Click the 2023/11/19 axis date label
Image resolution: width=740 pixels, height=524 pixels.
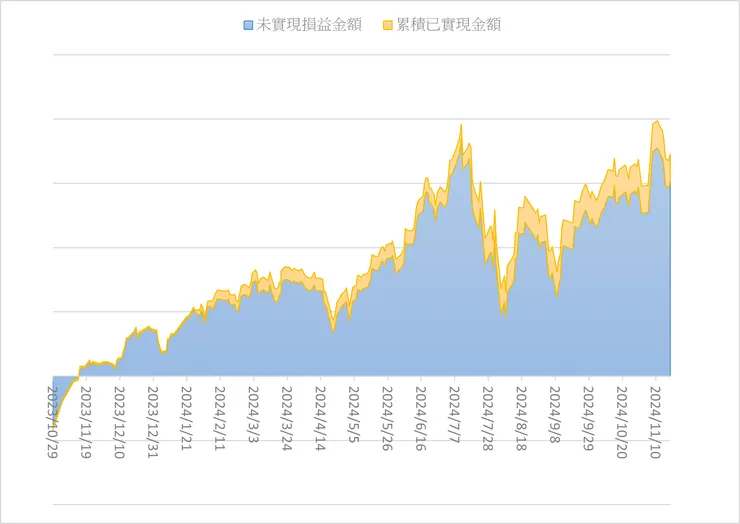[86, 423]
